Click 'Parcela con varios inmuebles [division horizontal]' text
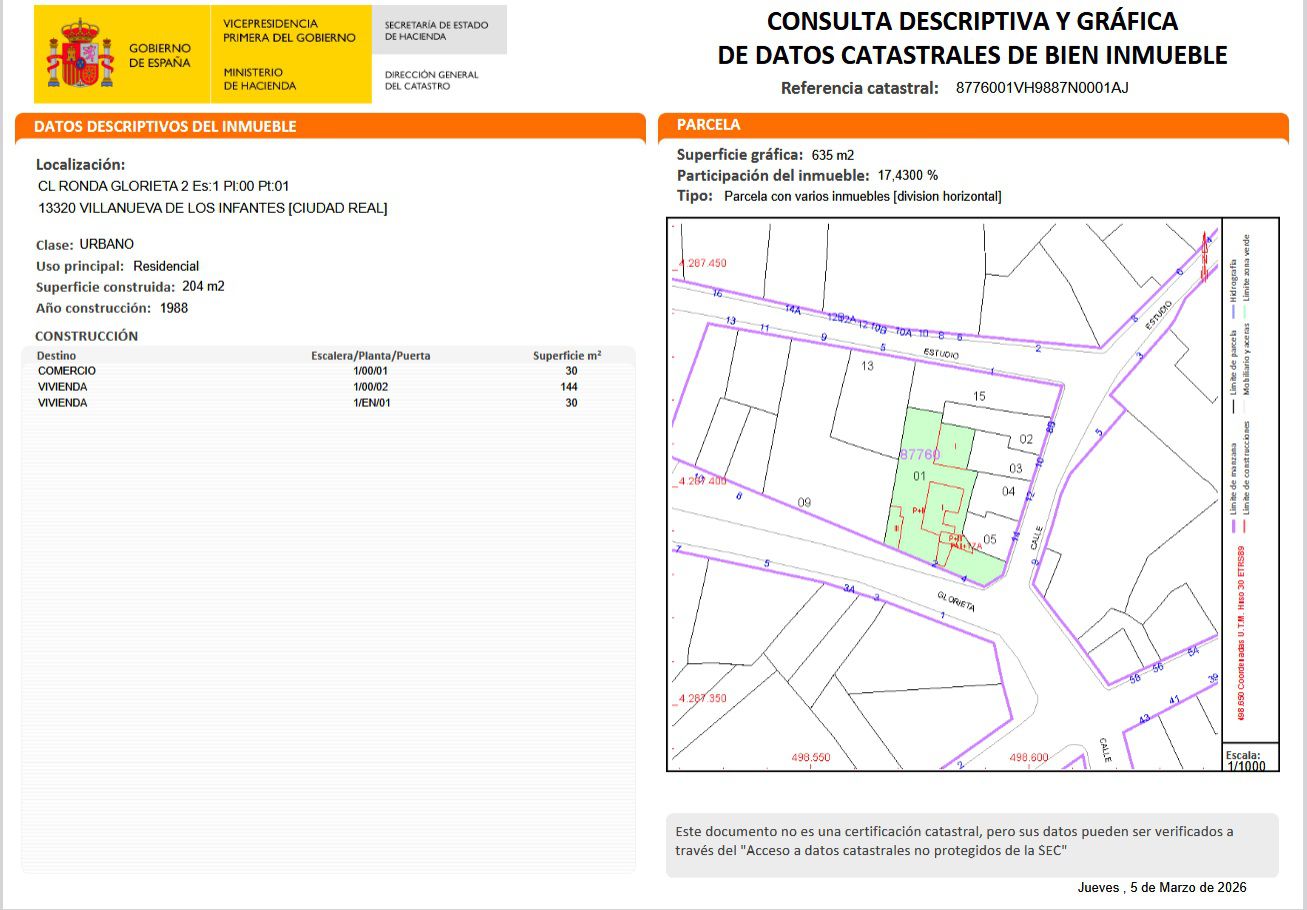Viewport: 1307px width, 910px height. [x=862, y=197]
